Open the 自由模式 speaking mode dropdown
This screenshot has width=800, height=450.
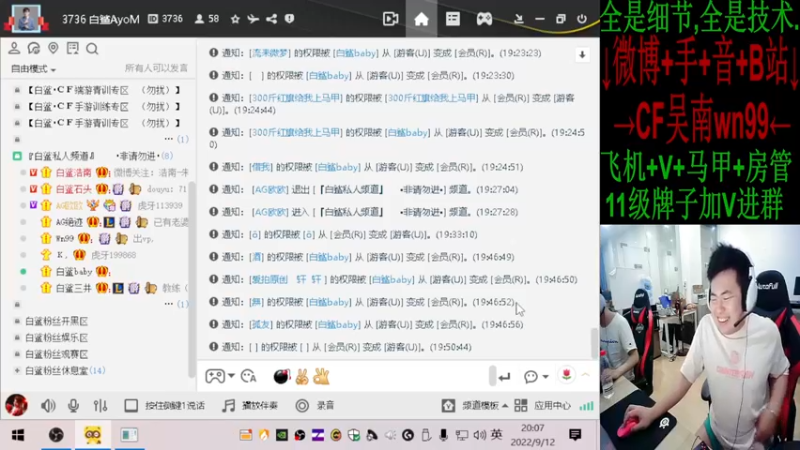(33, 69)
